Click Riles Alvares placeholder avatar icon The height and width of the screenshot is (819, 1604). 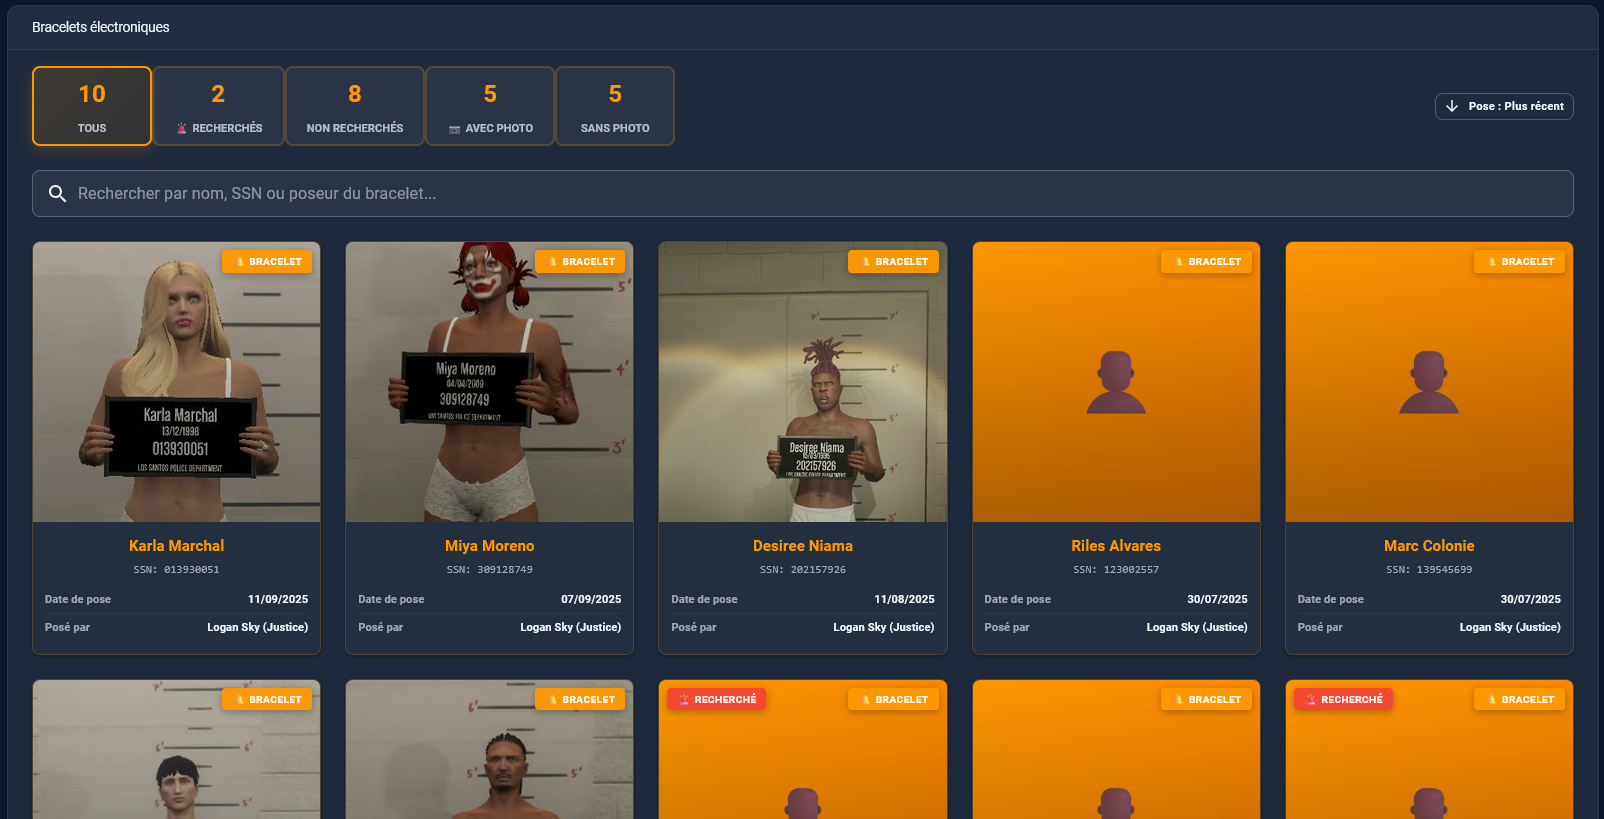pos(1115,382)
